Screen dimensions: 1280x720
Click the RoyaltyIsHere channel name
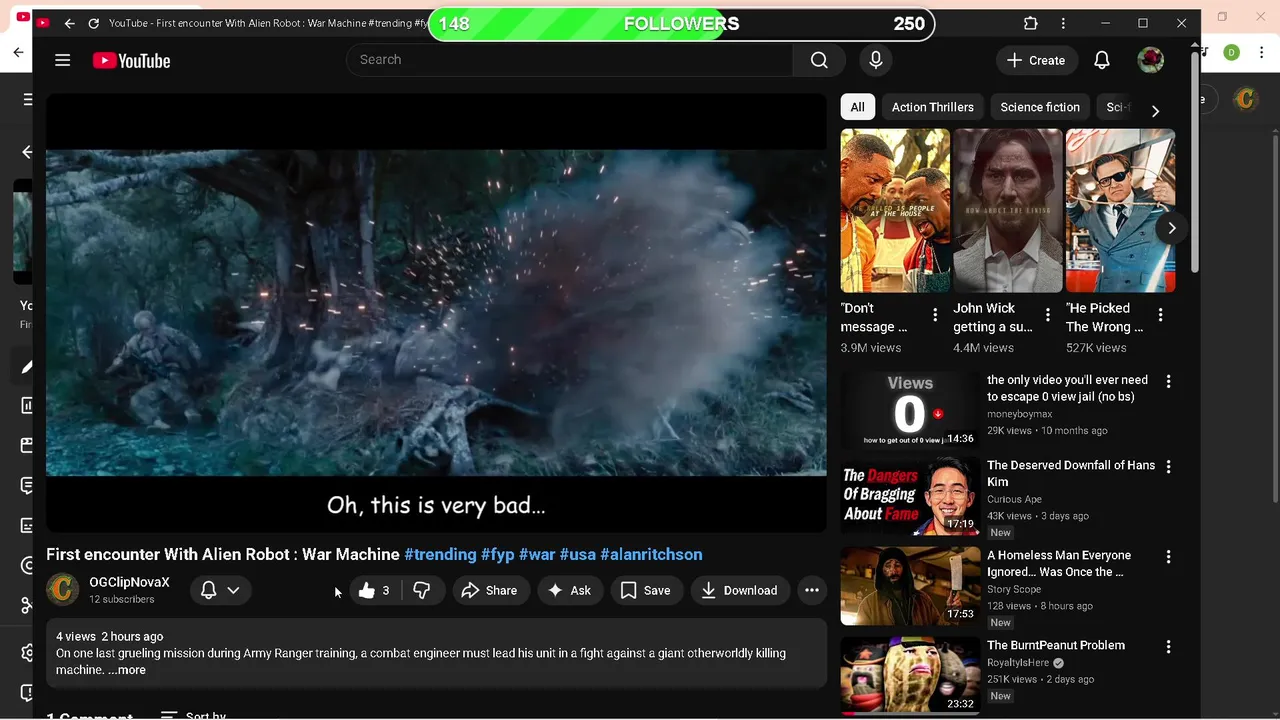tap(1018, 662)
